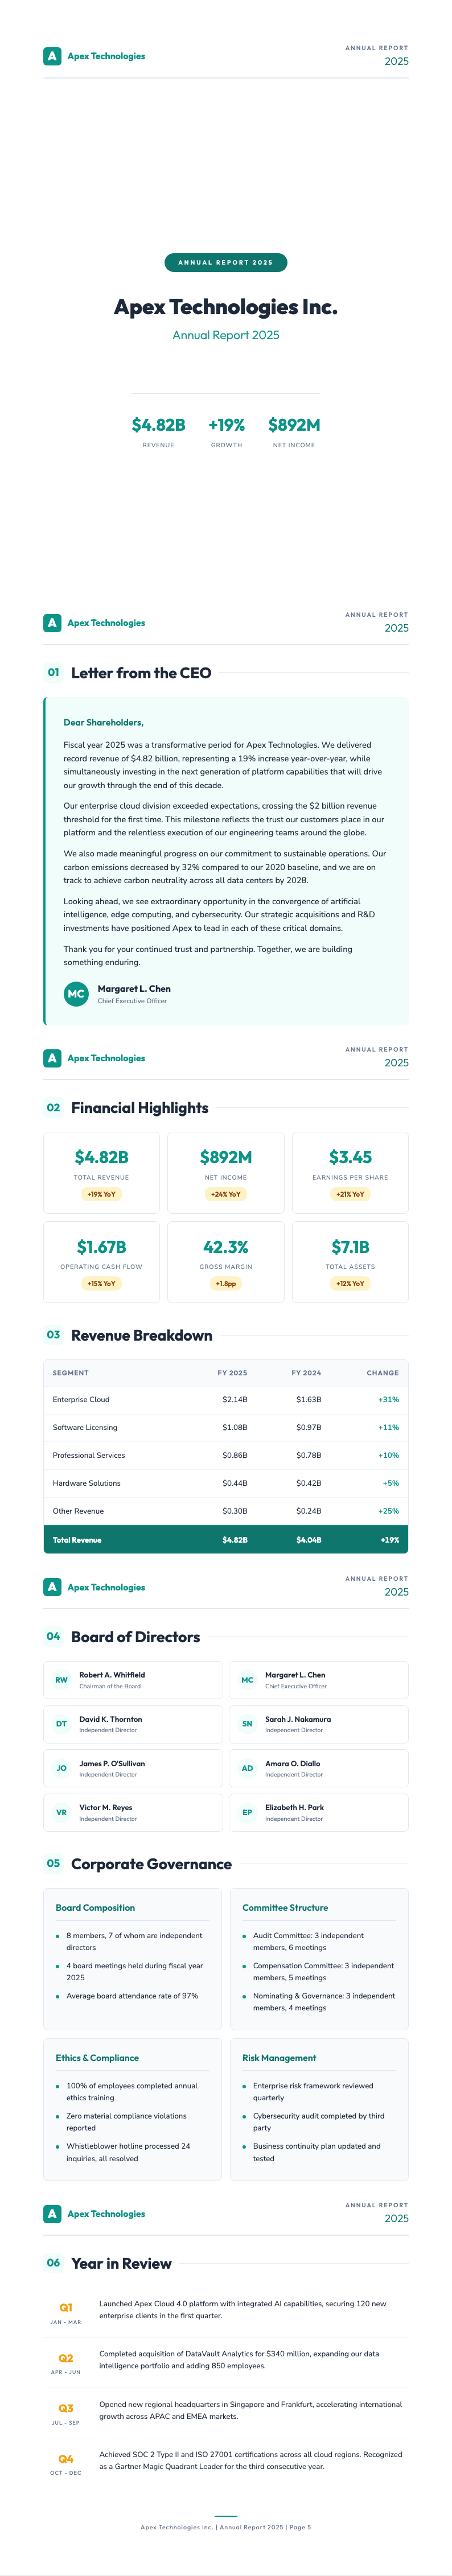
Task: Click the Total Revenue label in footer row
Action: 77,1540
